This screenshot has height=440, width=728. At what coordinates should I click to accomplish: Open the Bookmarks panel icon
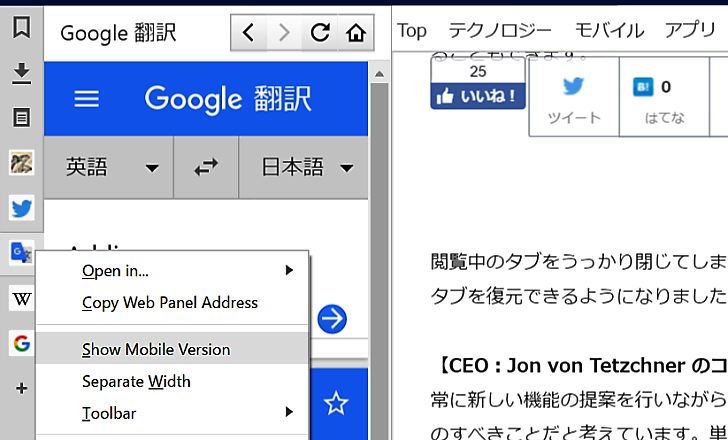point(21,27)
